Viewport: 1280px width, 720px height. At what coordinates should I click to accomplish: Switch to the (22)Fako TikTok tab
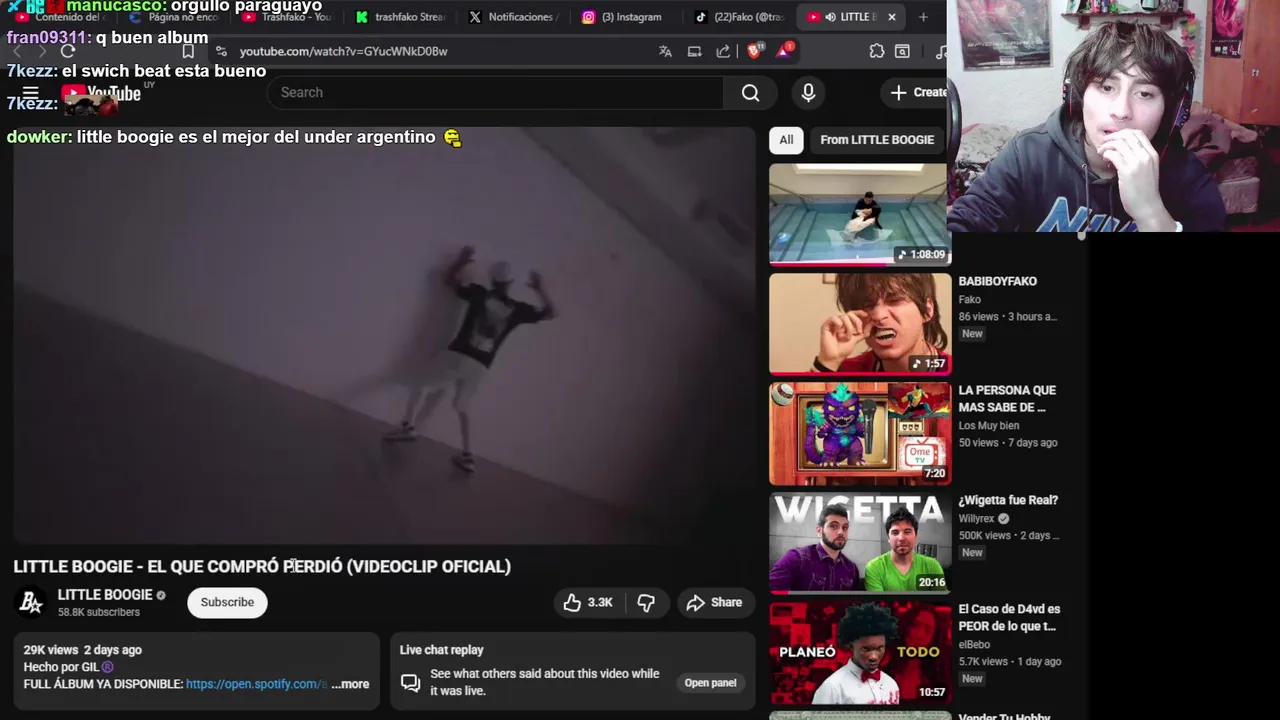tap(740, 17)
